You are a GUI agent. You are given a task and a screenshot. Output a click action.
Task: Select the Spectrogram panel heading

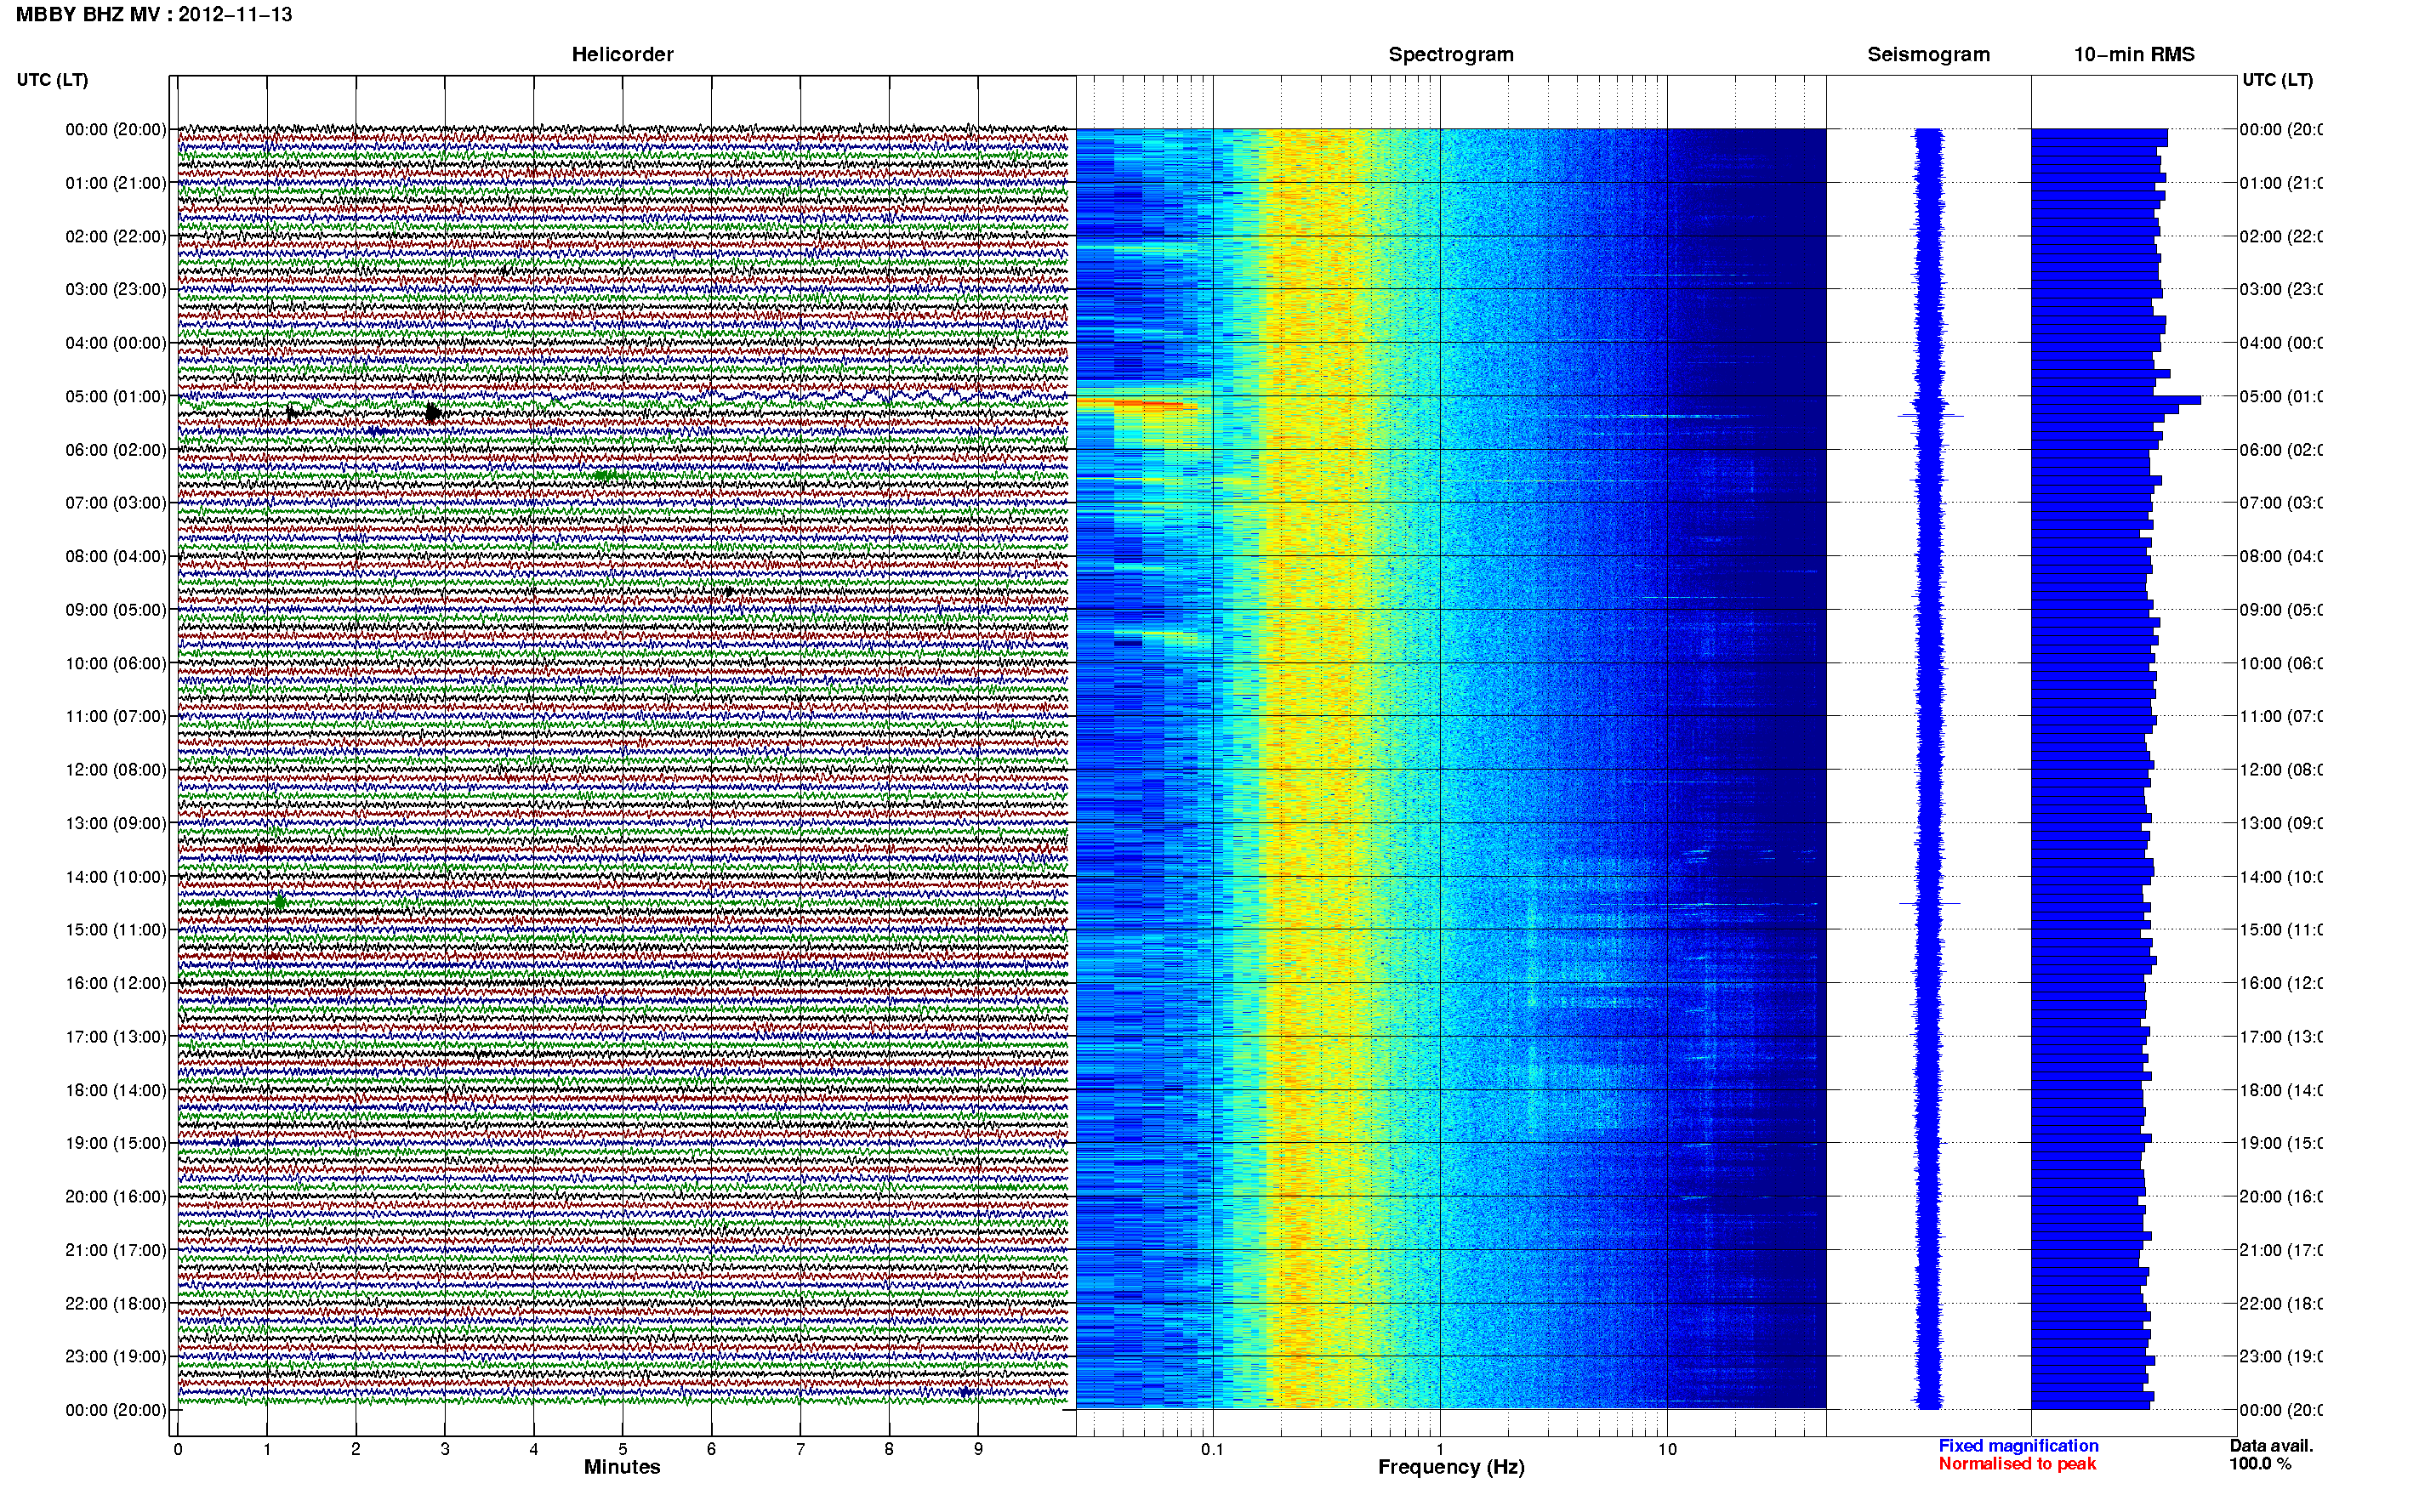pos(1451,55)
